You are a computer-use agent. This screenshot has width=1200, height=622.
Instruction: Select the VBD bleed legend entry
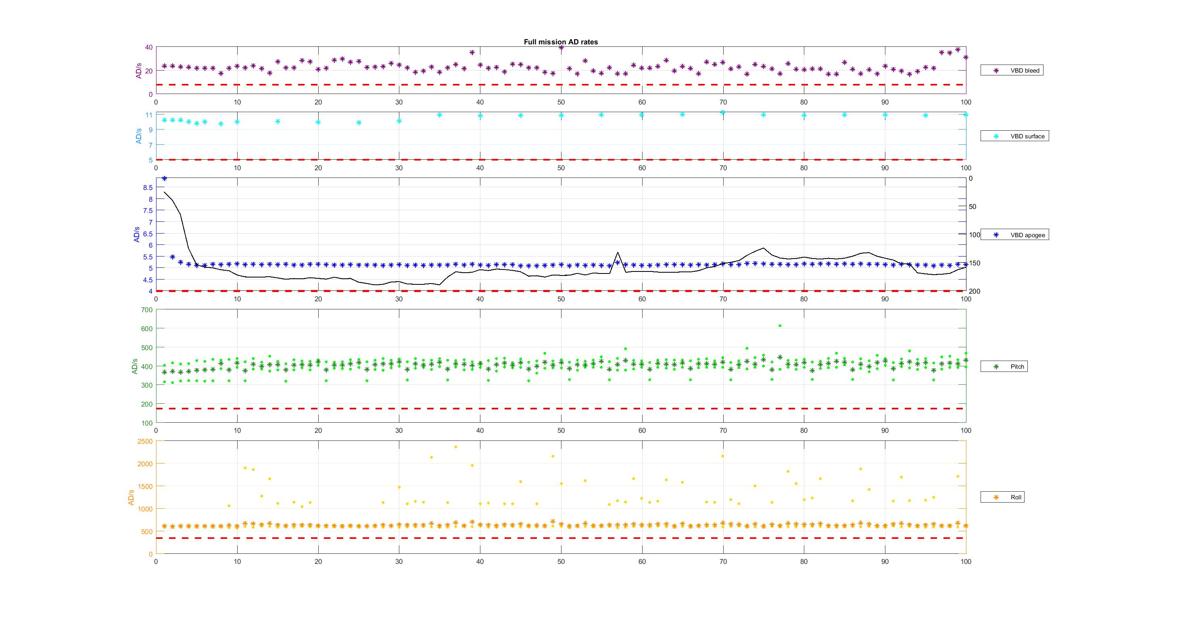point(1013,71)
